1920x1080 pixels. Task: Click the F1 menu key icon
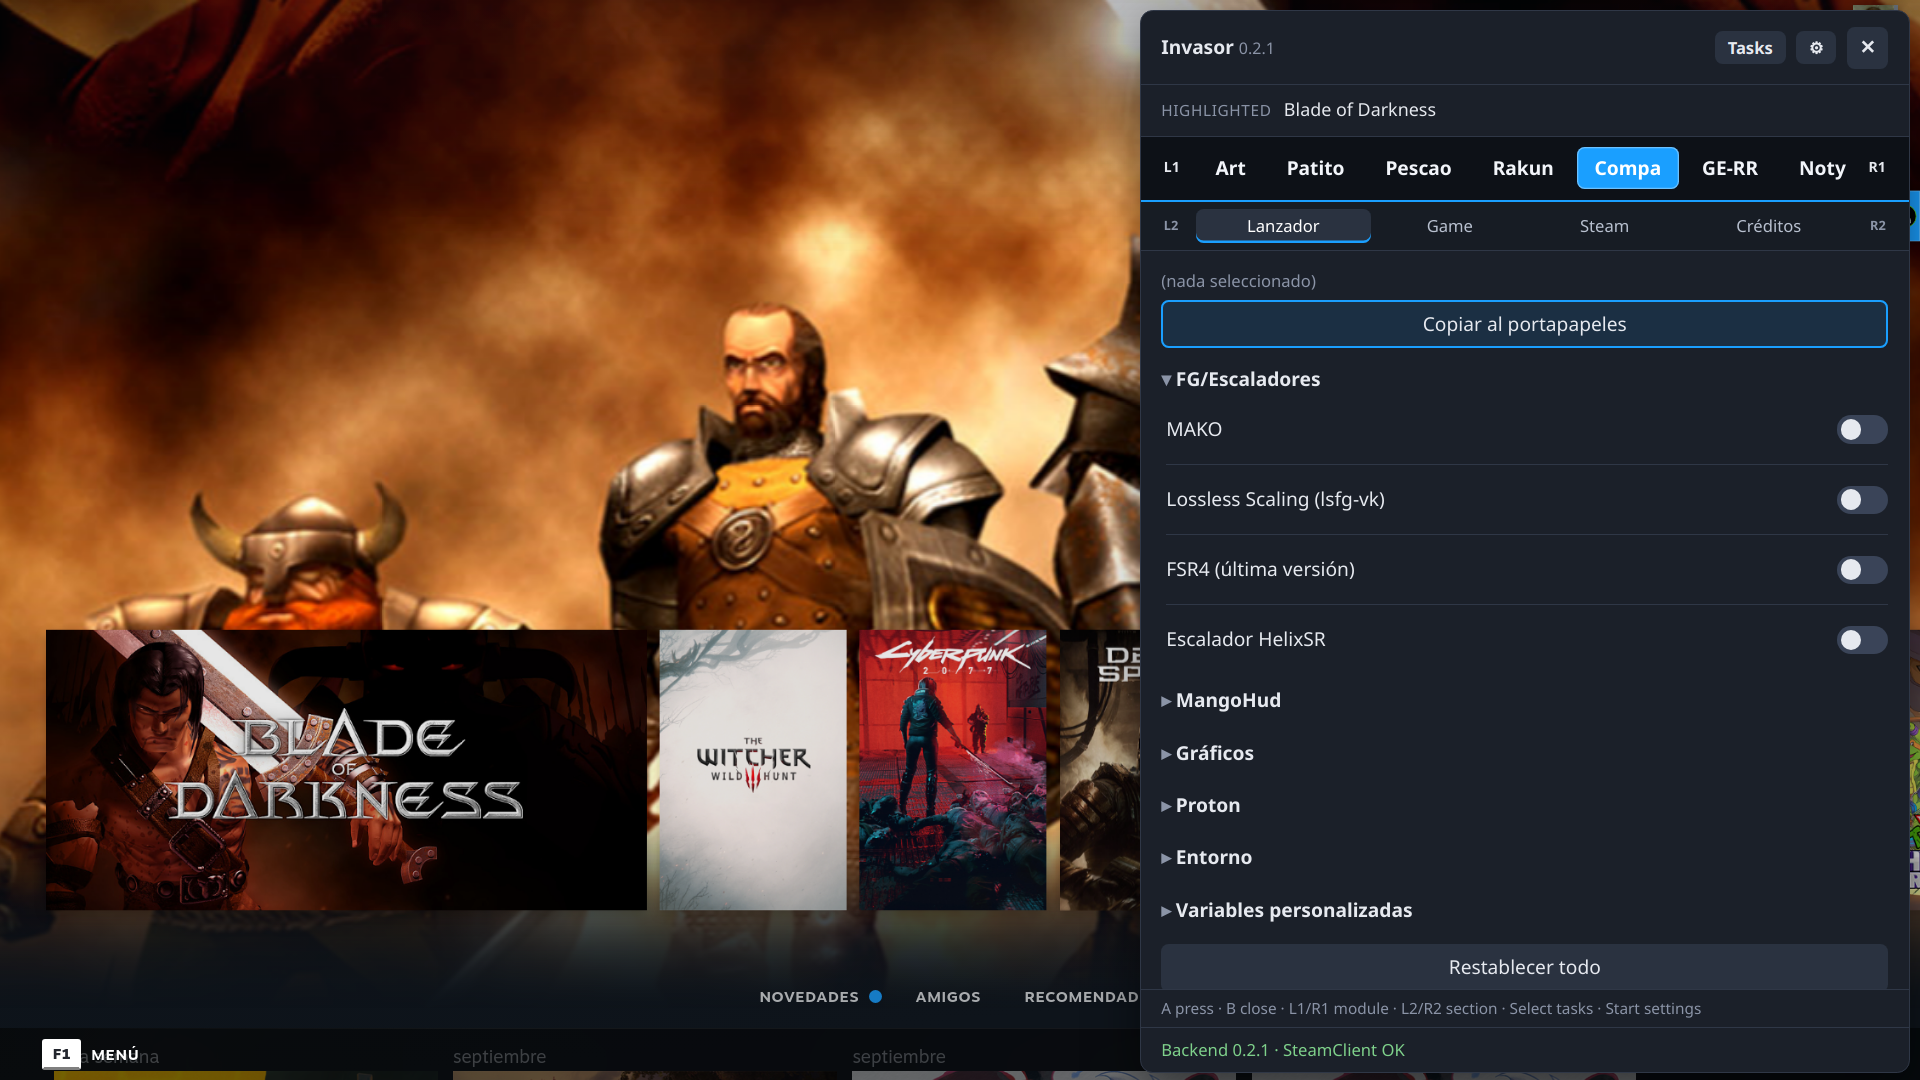(61, 1054)
